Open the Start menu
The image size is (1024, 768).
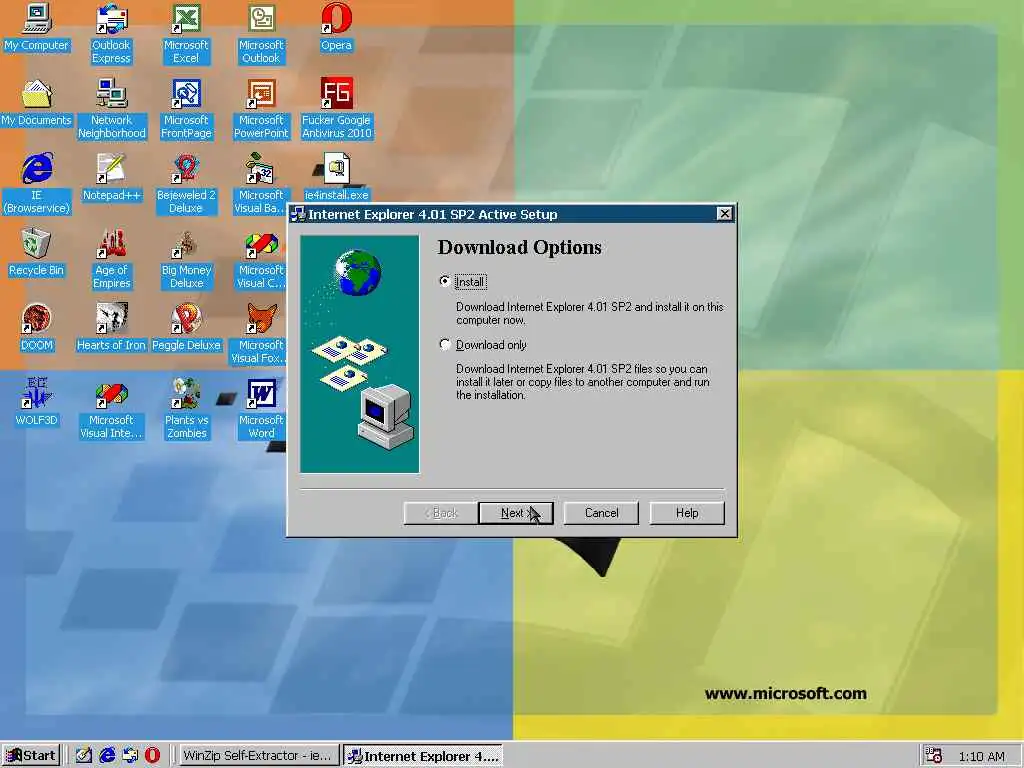coord(31,756)
